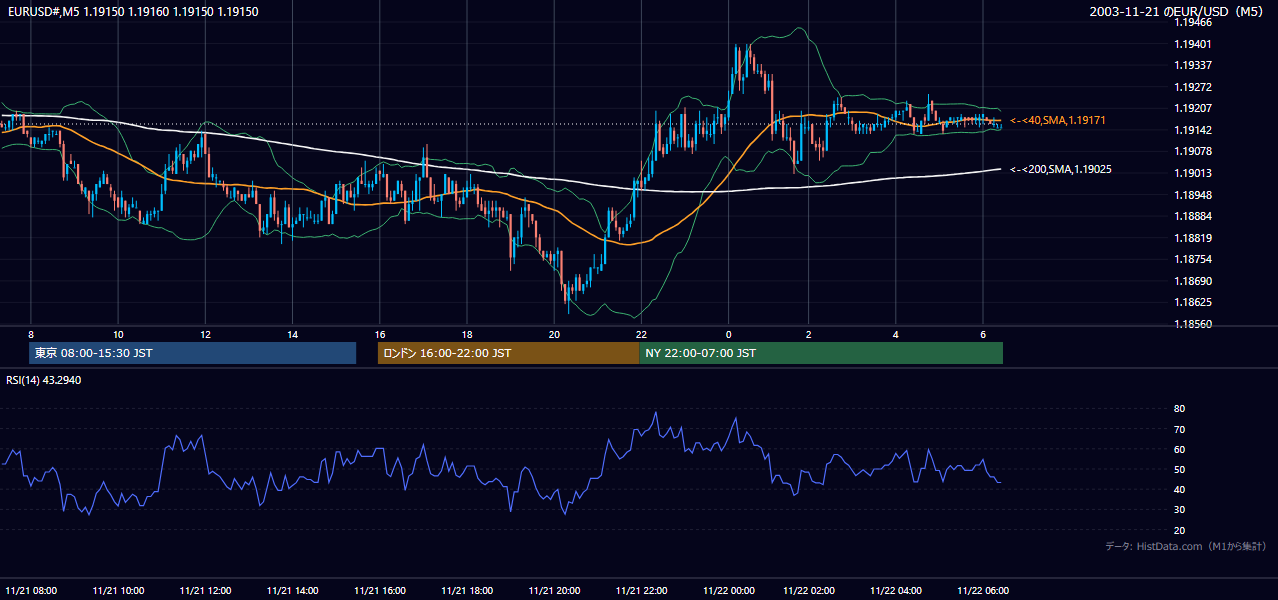Click price axis value 1.19272
Viewport: 1278px width, 600px height.
pyautogui.click(x=1193, y=87)
